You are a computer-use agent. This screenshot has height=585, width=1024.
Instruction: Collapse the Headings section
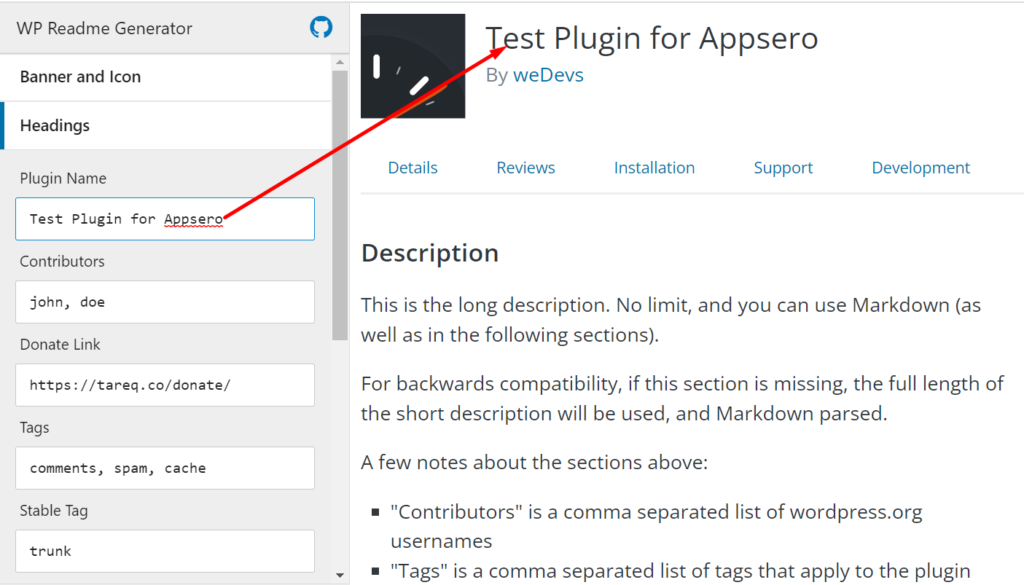point(166,125)
